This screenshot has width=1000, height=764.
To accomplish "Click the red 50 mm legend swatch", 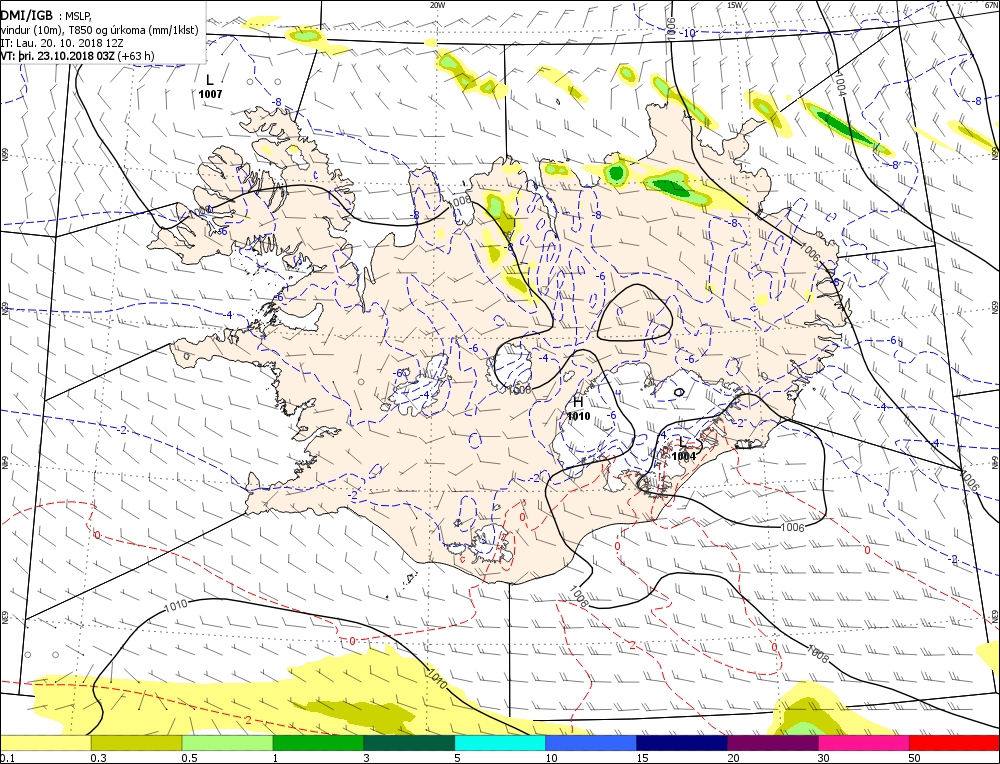I will coord(954,743).
